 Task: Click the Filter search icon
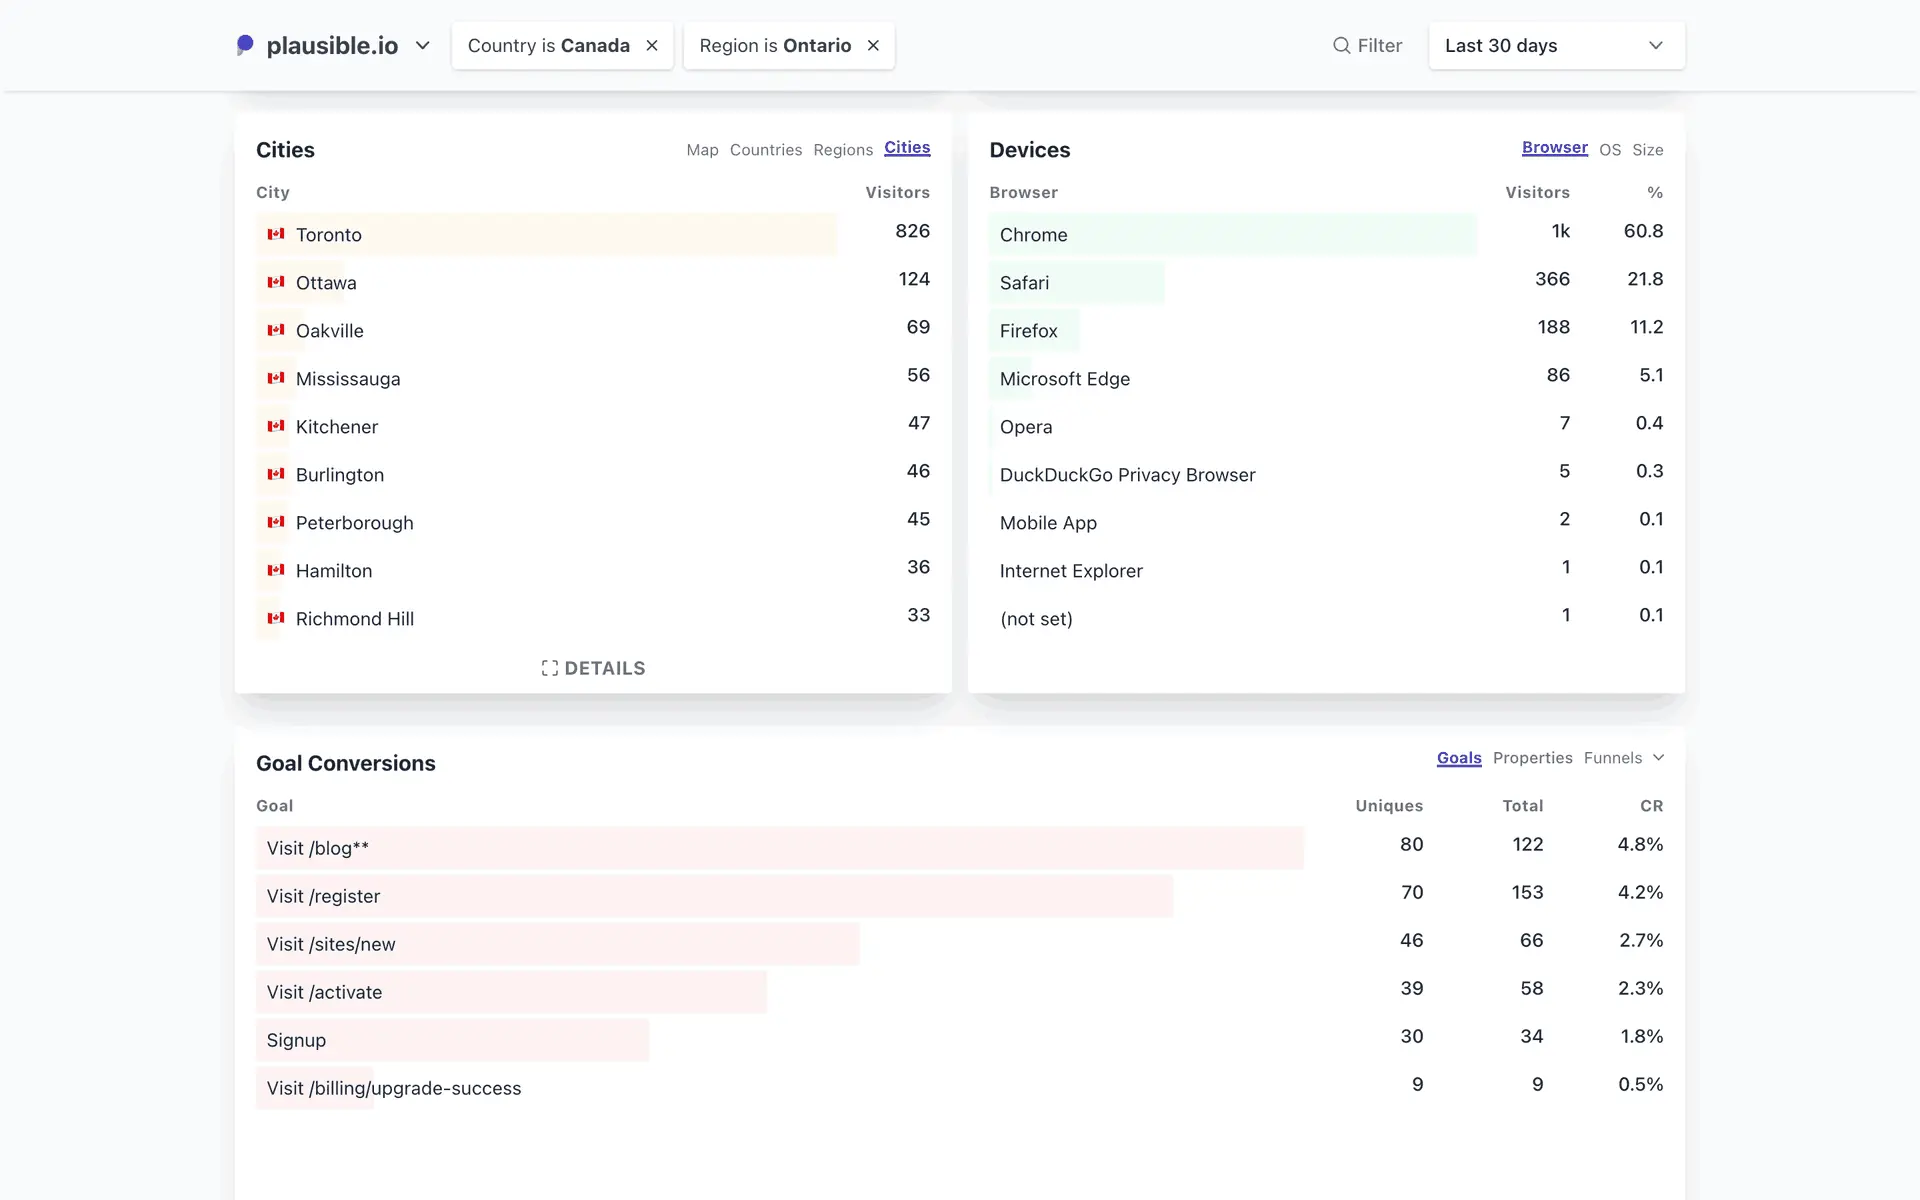tap(1341, 46)
